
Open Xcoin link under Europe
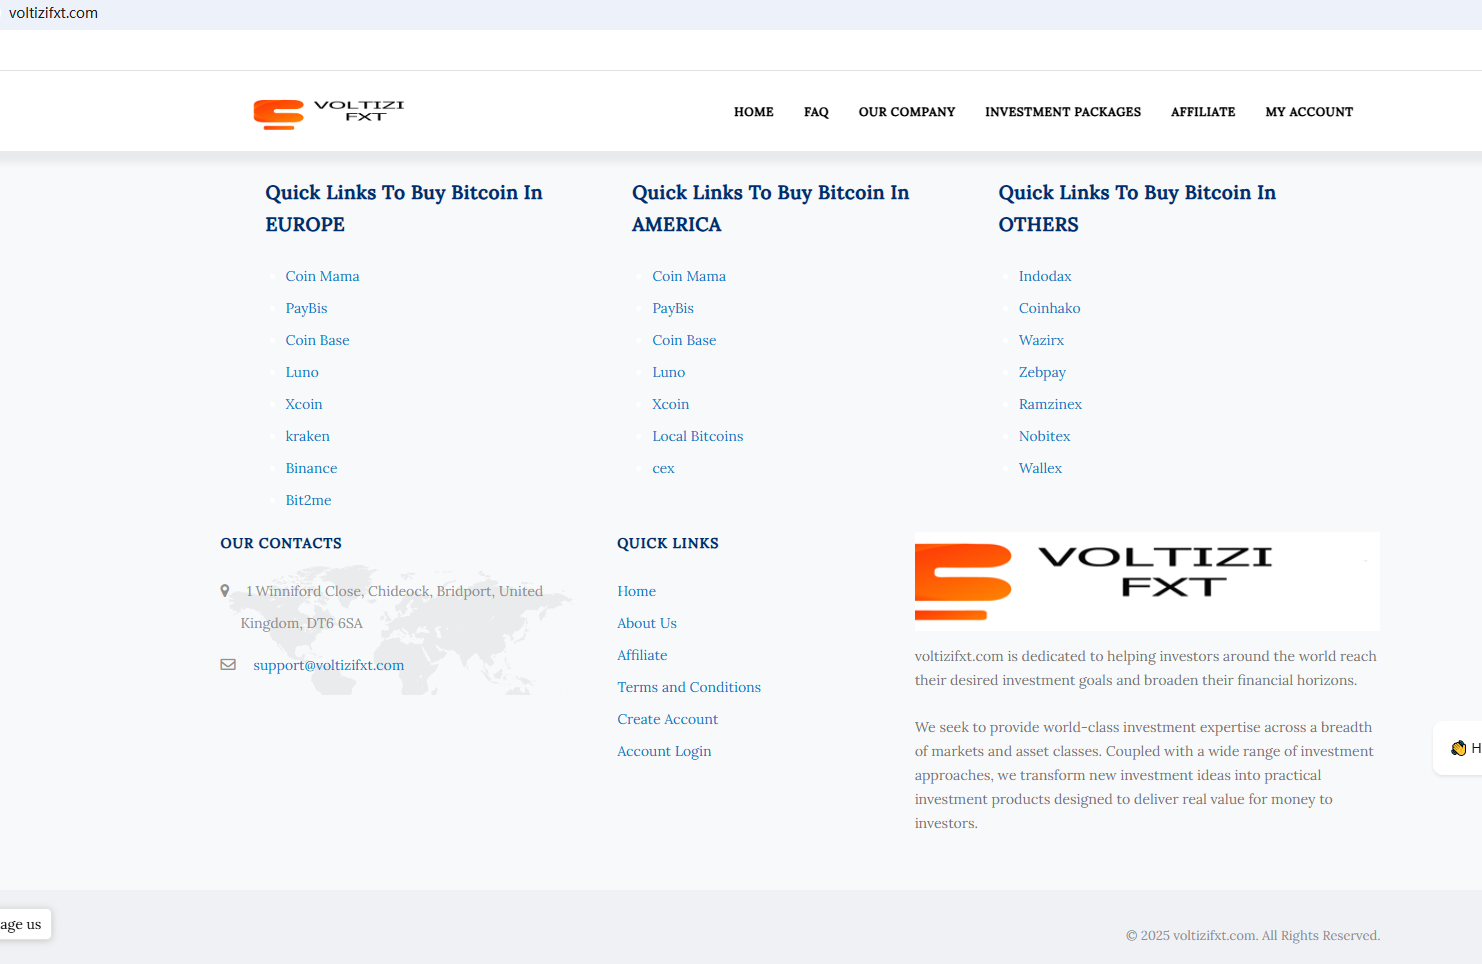click(x=304, y=404)
